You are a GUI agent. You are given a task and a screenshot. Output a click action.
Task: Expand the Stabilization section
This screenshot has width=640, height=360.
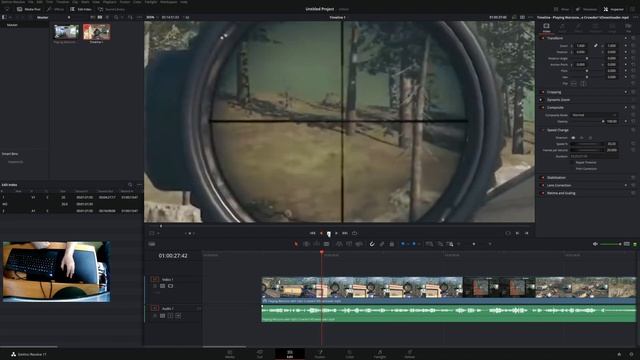pyautogui.click(x=556, y=178)
